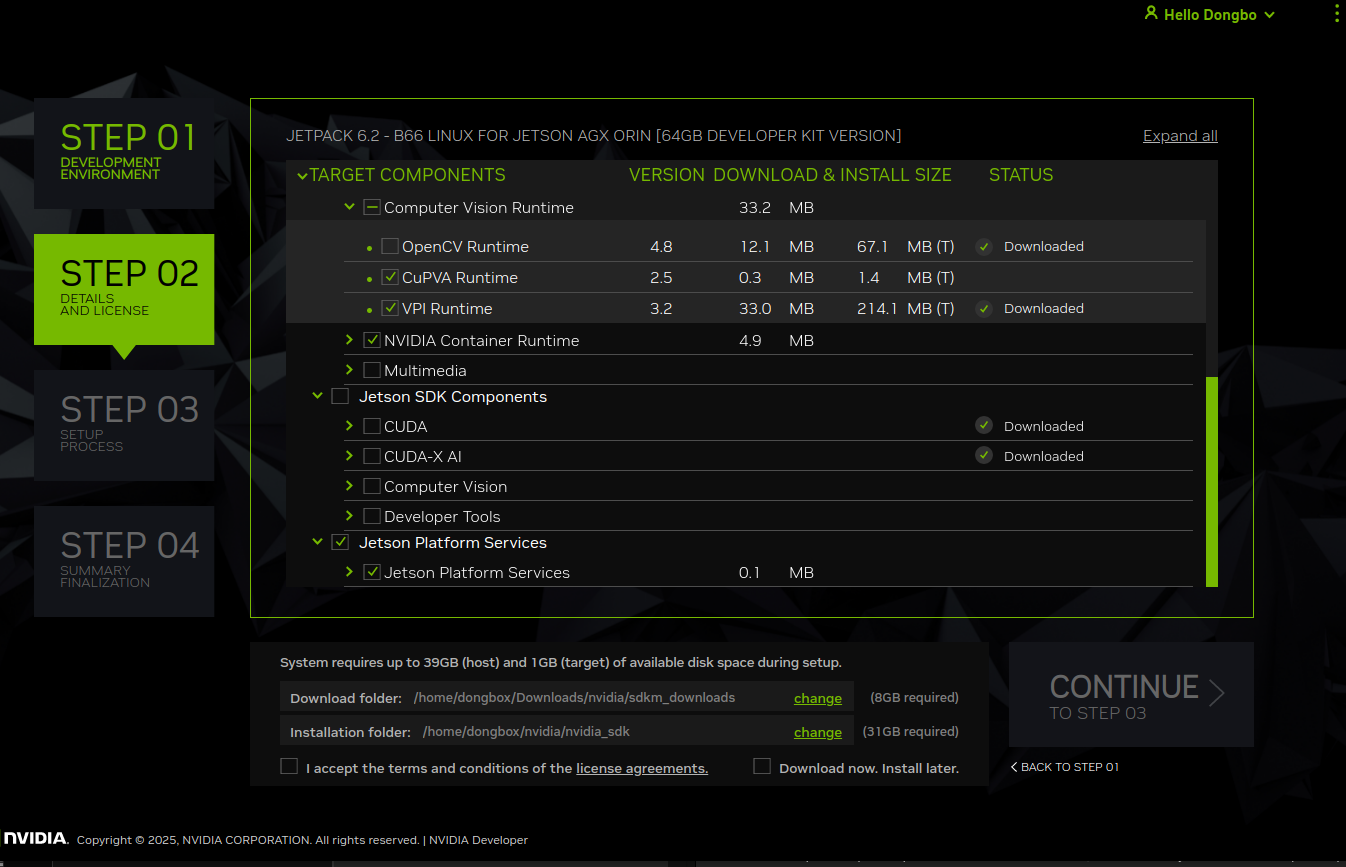Go to Step 01 Development Environment
This screenshot has height=867, width=1346.
pos(124,153)
